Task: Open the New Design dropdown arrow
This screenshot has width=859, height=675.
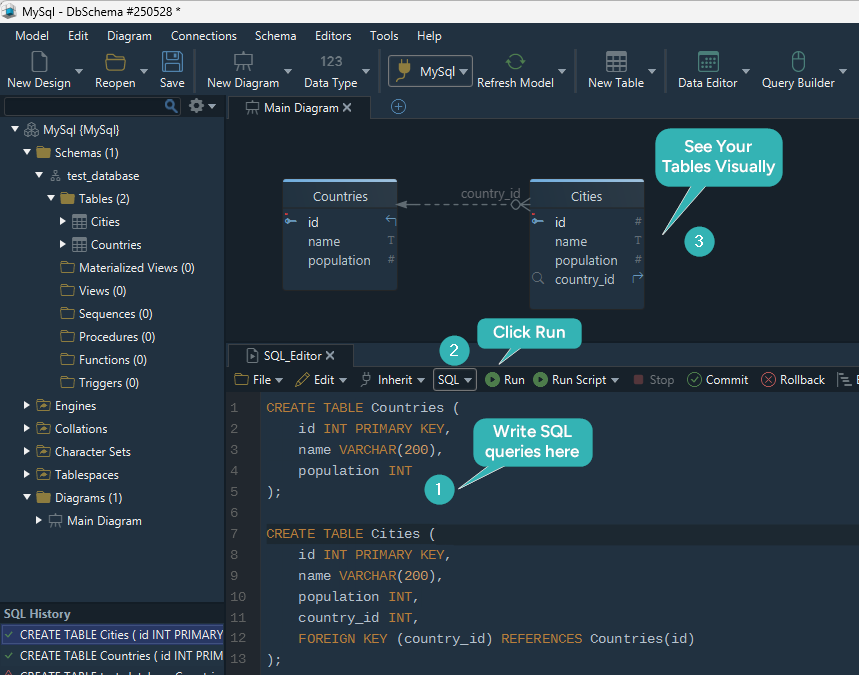Action: tap(79, 71)
